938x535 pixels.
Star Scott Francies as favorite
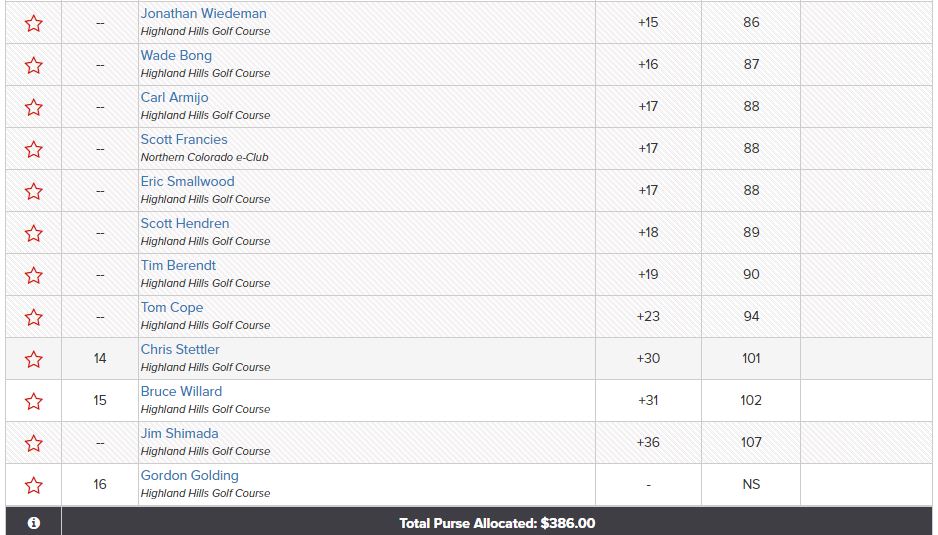pyautogui.click(x=34, y=149)
